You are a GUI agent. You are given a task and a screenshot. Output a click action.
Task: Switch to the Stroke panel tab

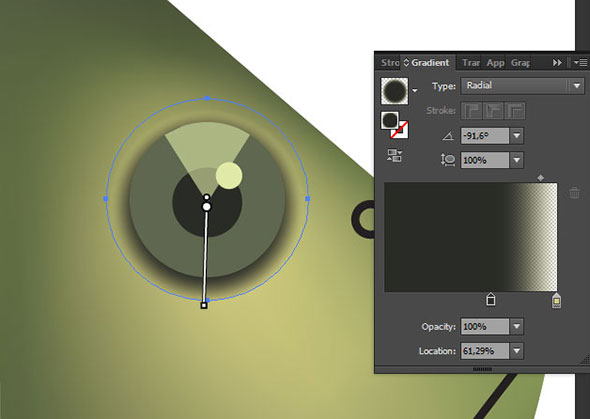coord(389,62)
